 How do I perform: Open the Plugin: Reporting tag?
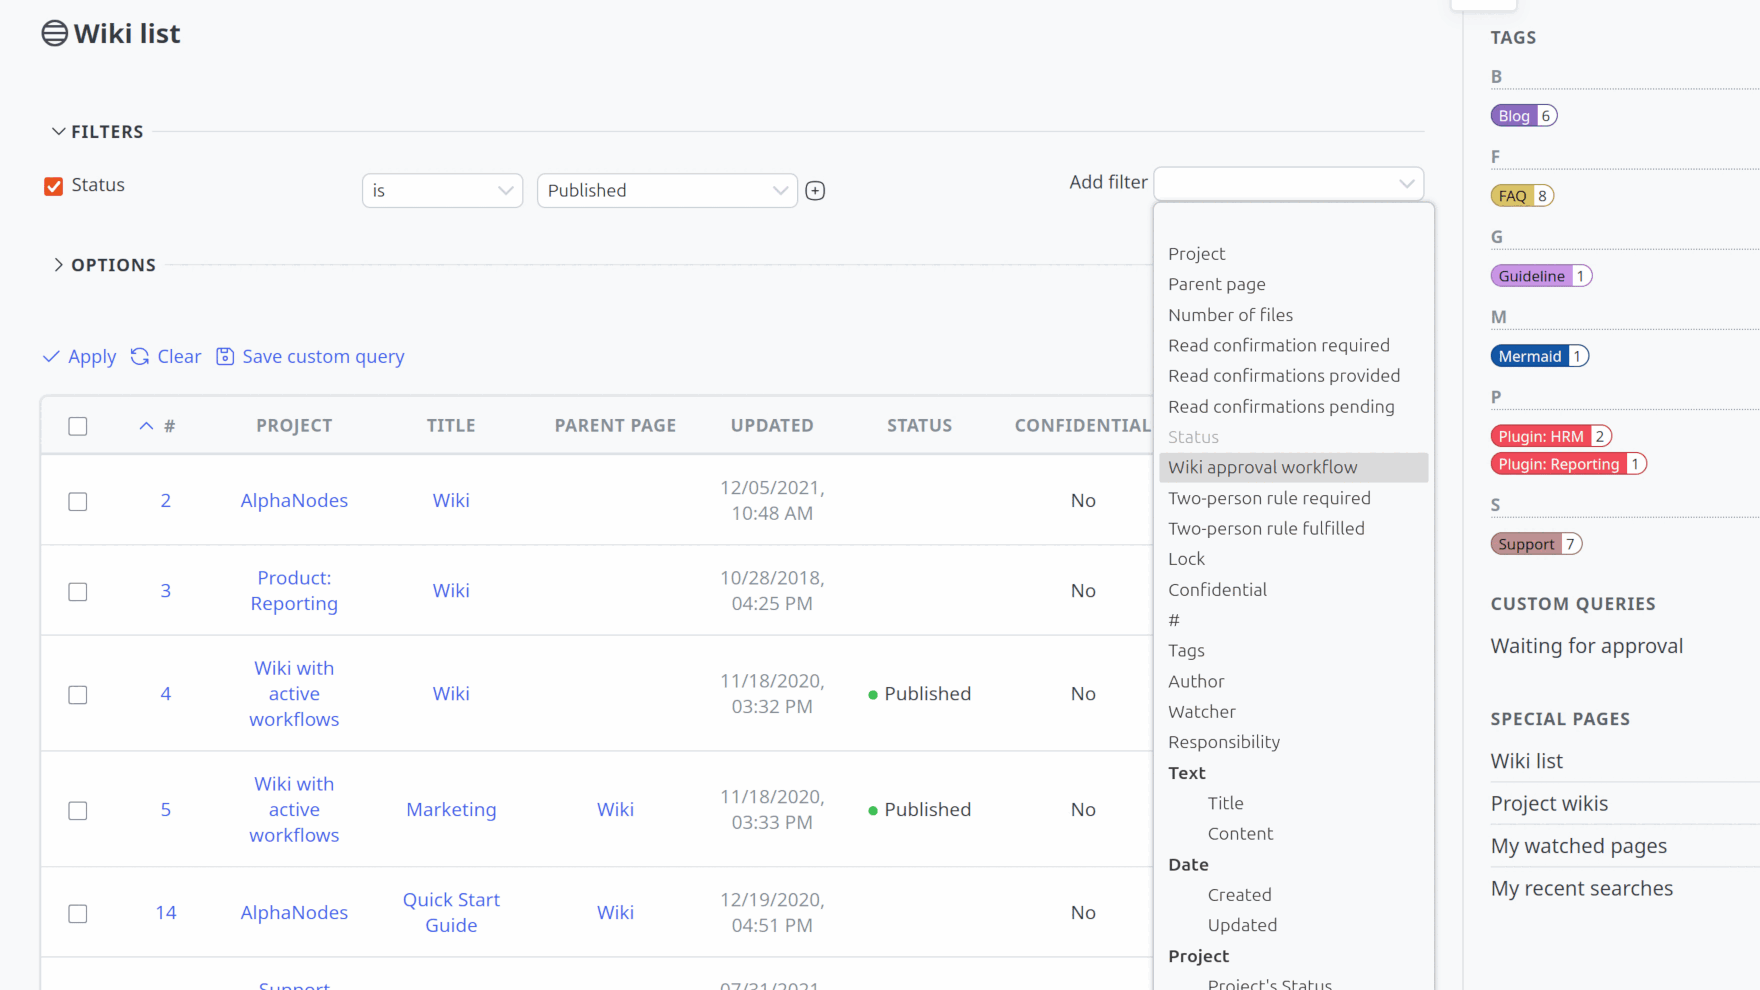click(1568, 464)
